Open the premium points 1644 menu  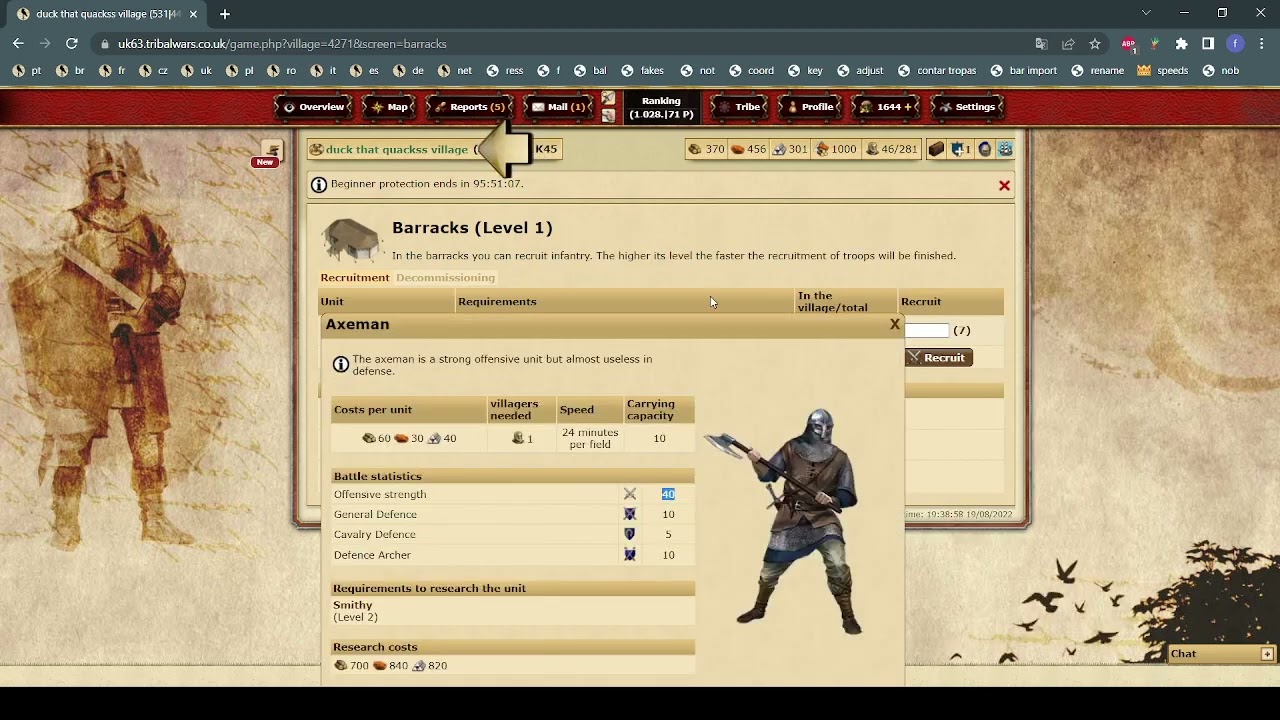point(886,107)
